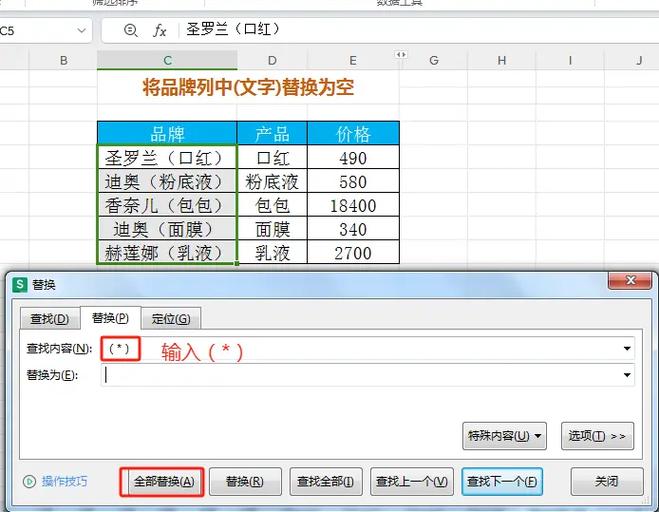
Task: Select column G header
Action: pos(434,60)
